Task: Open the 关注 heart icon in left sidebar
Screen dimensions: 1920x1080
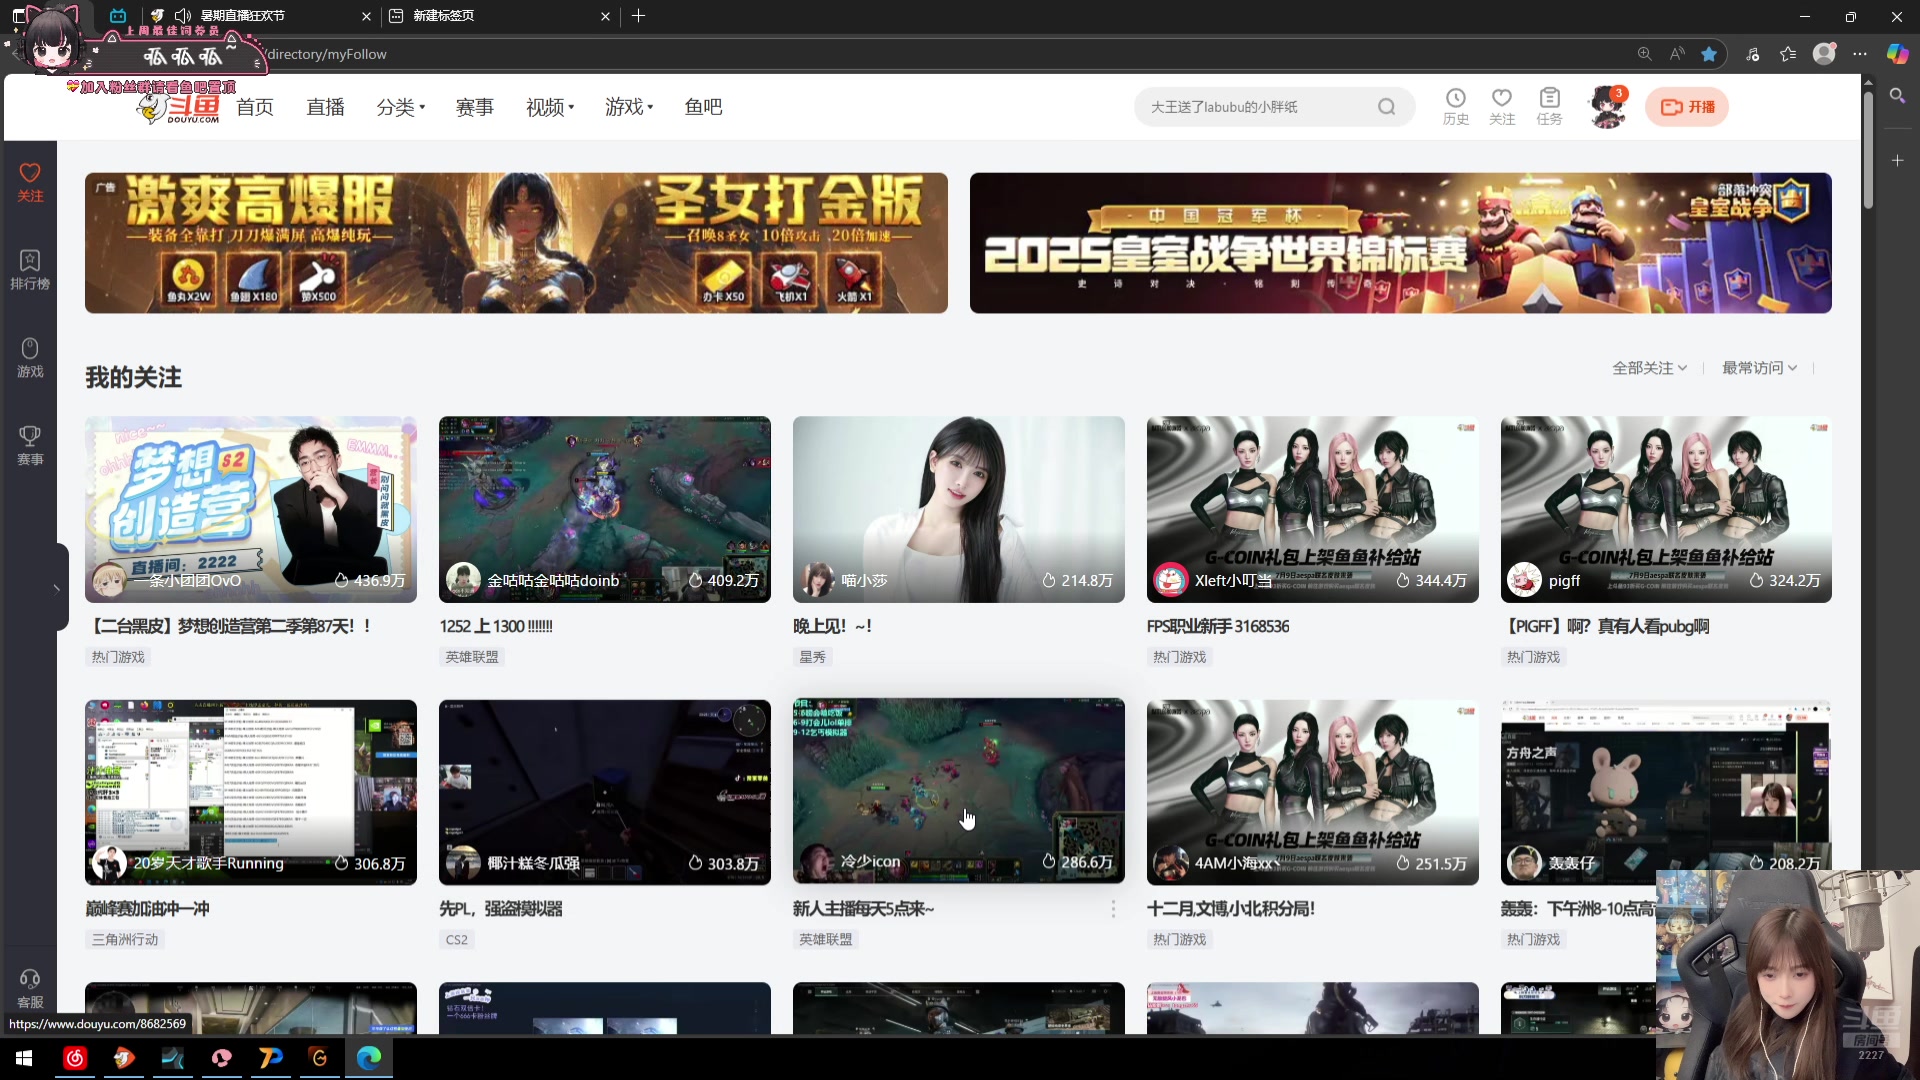Action: pyautogui.click(x=30, y=182)
